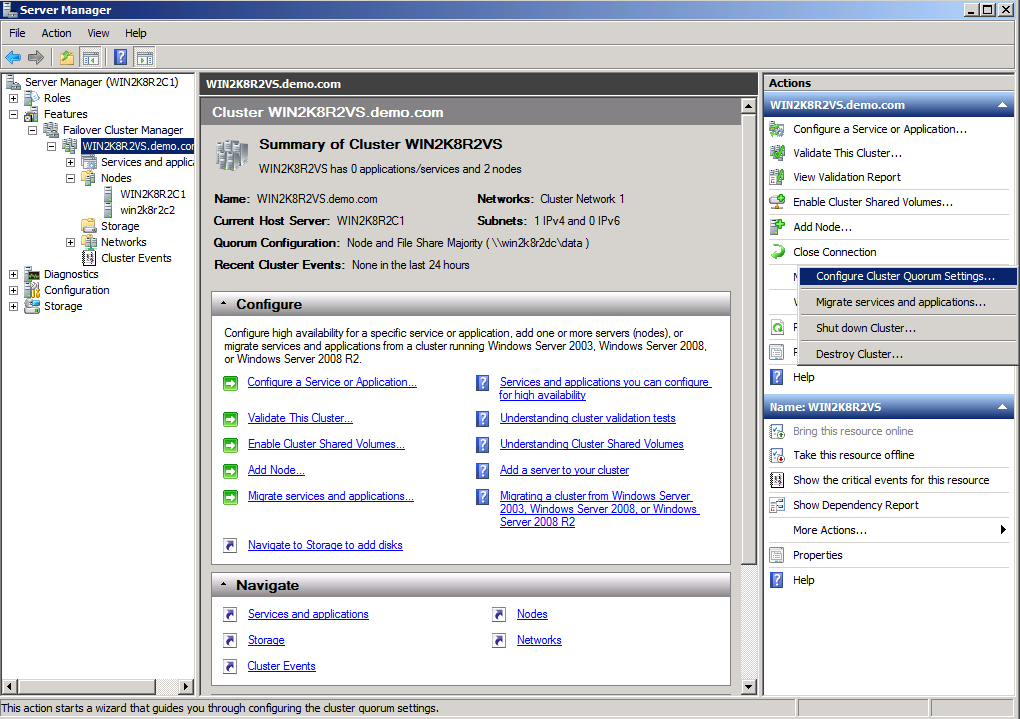Click the Enable Cluster Shared Volumes icon
Screen dimensions: 1020x719
(x=778, y=201)
